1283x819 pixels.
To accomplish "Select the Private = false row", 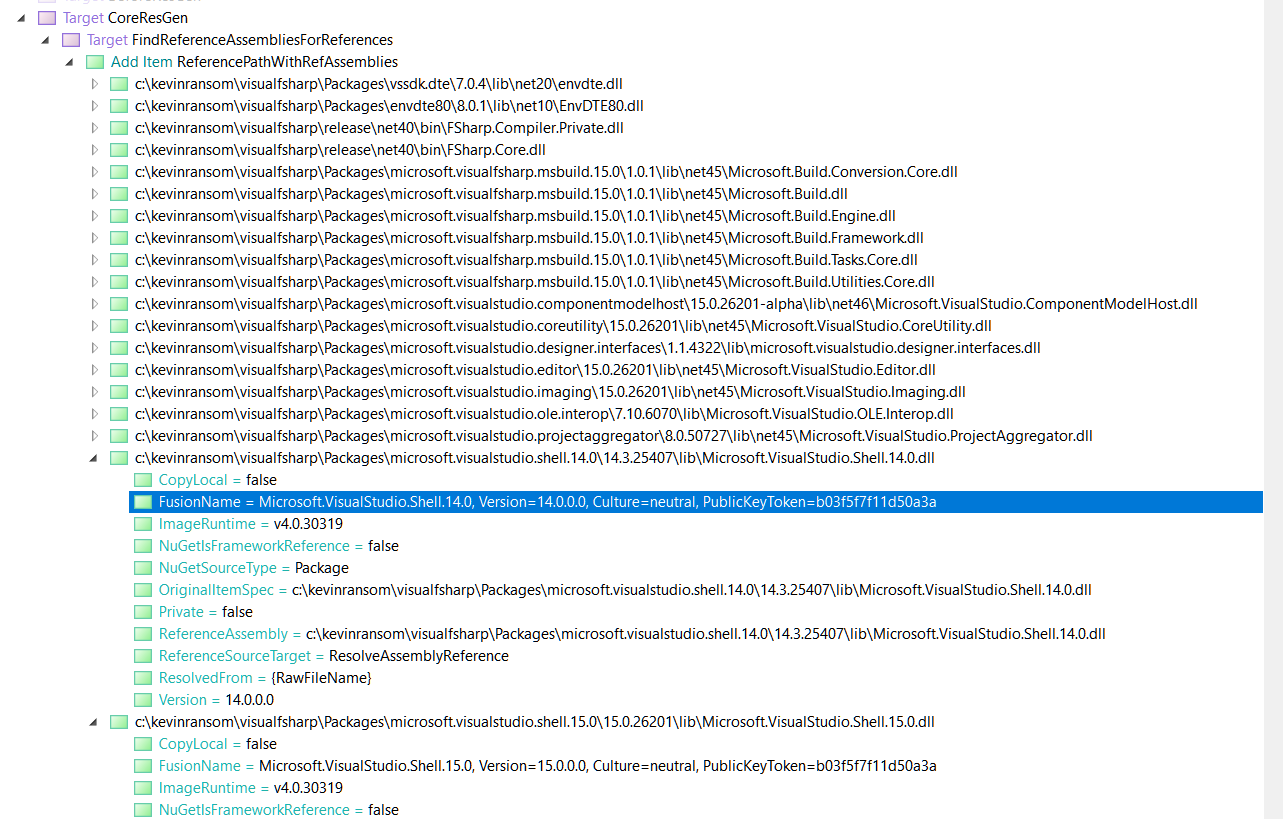I will coord(206,612).
